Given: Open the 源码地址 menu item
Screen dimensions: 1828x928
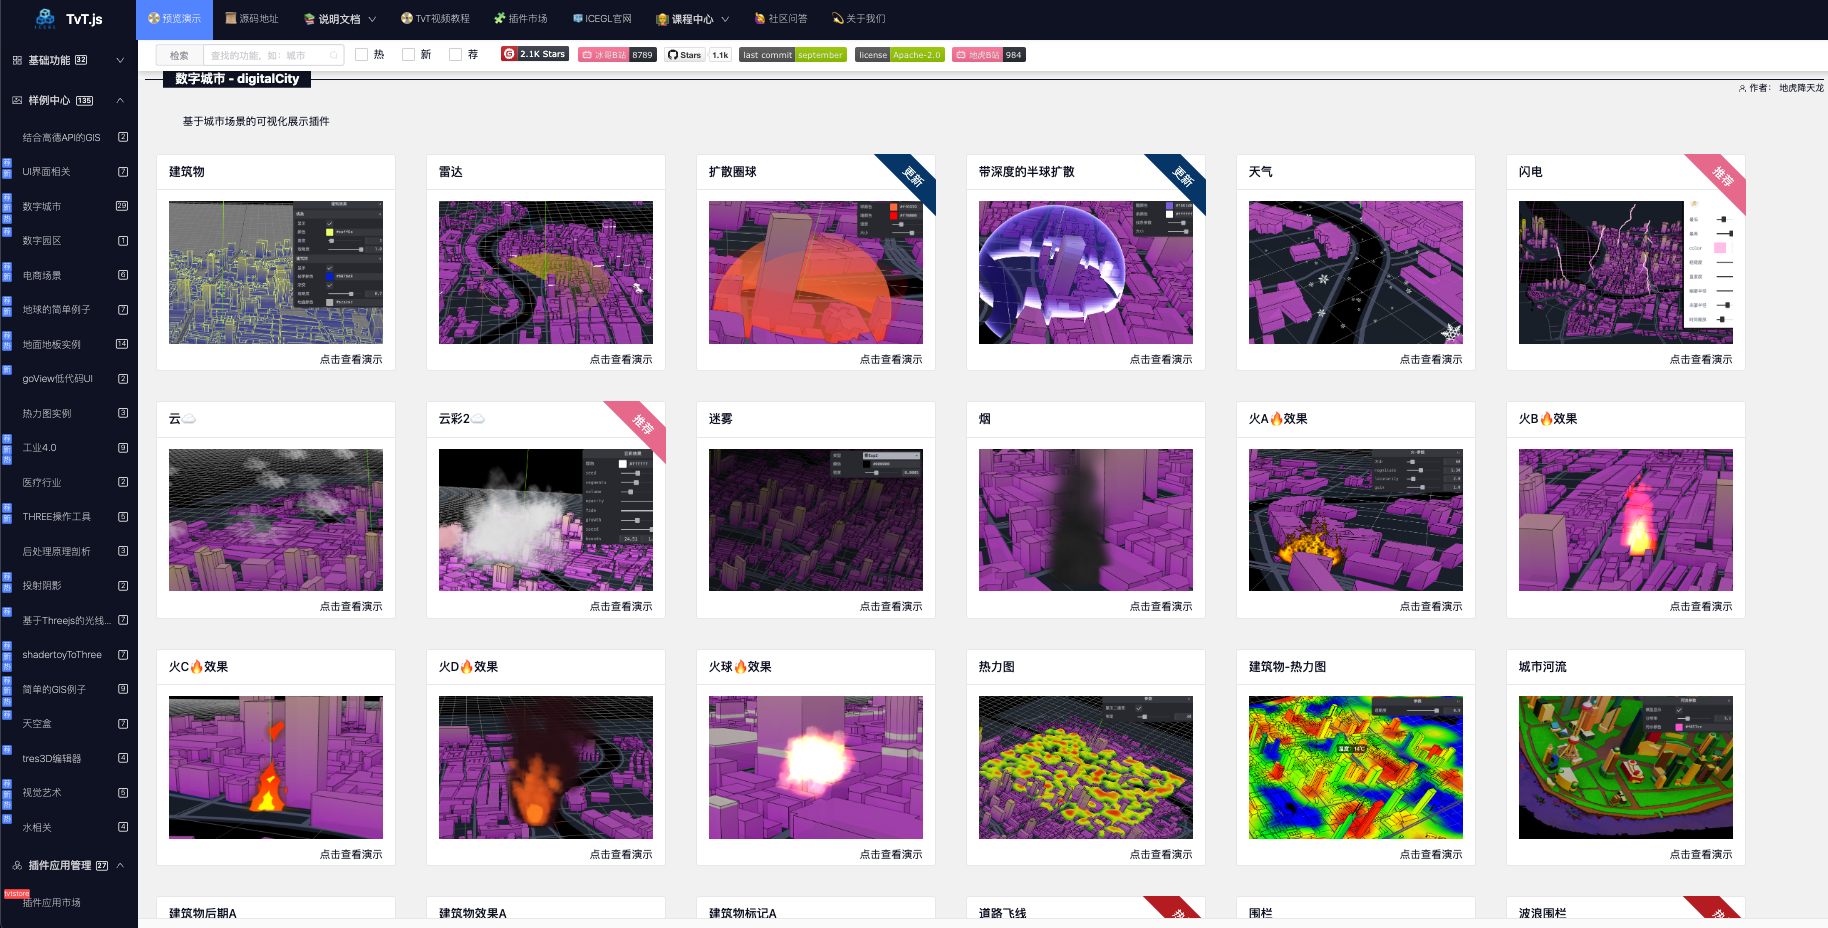Looking at the screenshot, I should point(252,19).
